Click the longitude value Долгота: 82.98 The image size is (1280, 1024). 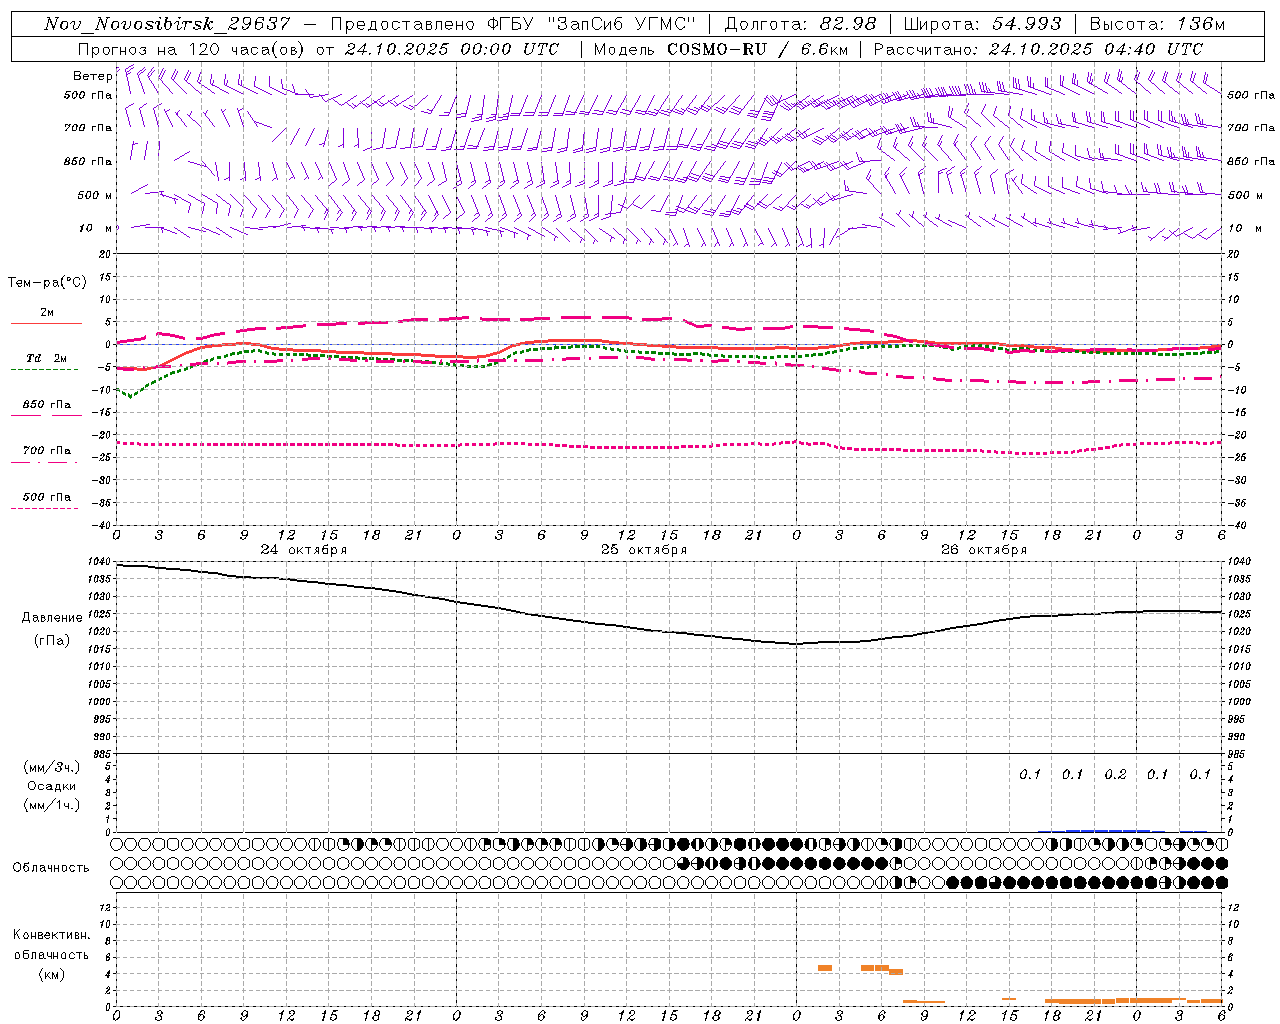[800, 24]
